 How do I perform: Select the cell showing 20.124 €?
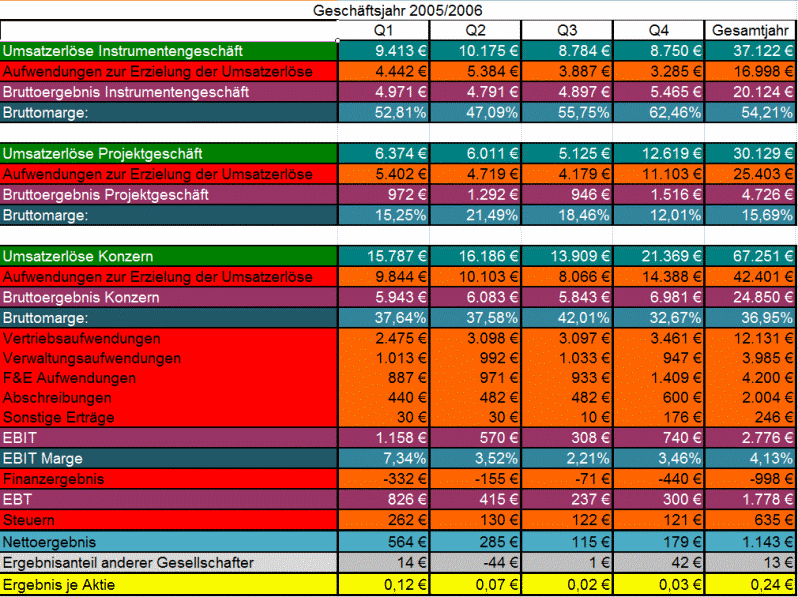[x=751, y=92]
